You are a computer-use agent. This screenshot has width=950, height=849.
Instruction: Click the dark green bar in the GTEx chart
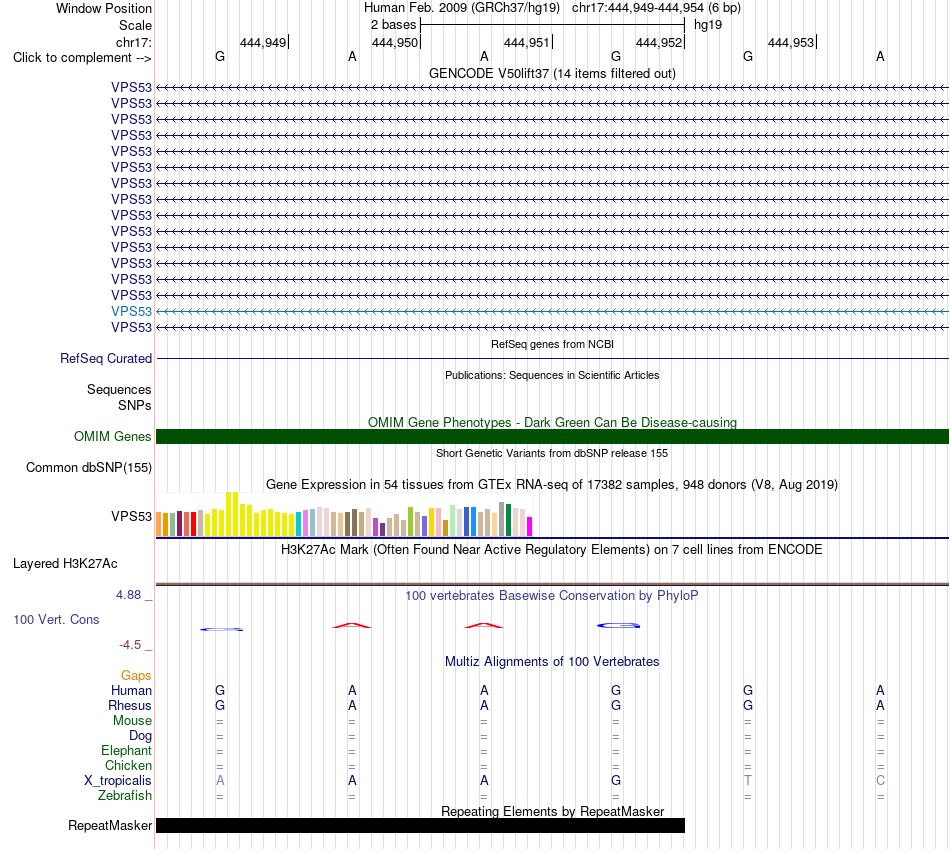(509, 520)
